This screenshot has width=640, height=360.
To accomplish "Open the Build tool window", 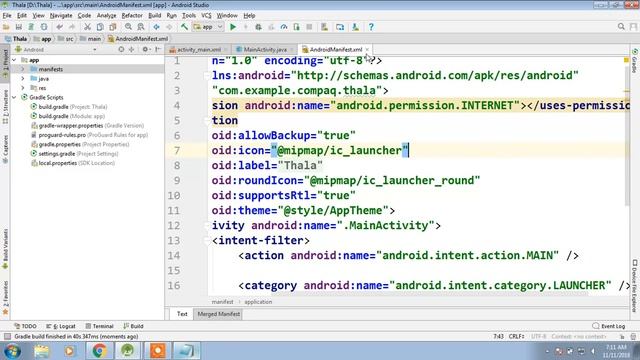I will point(133,326).
